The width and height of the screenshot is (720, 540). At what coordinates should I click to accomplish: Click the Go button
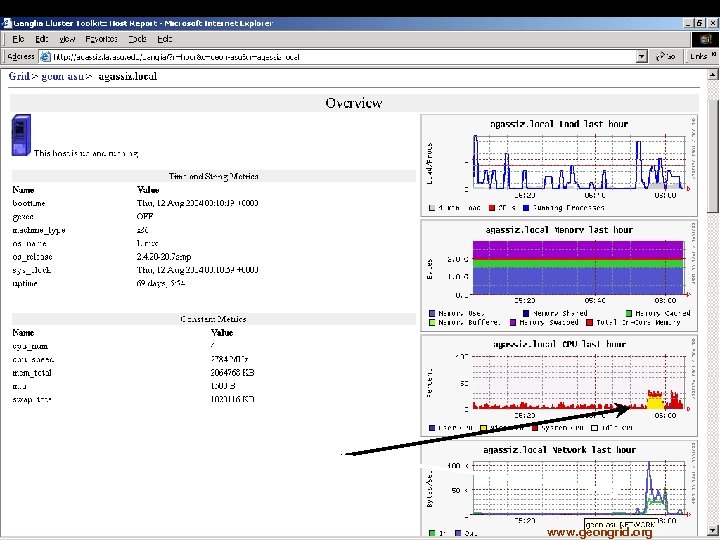coord(665,56)
